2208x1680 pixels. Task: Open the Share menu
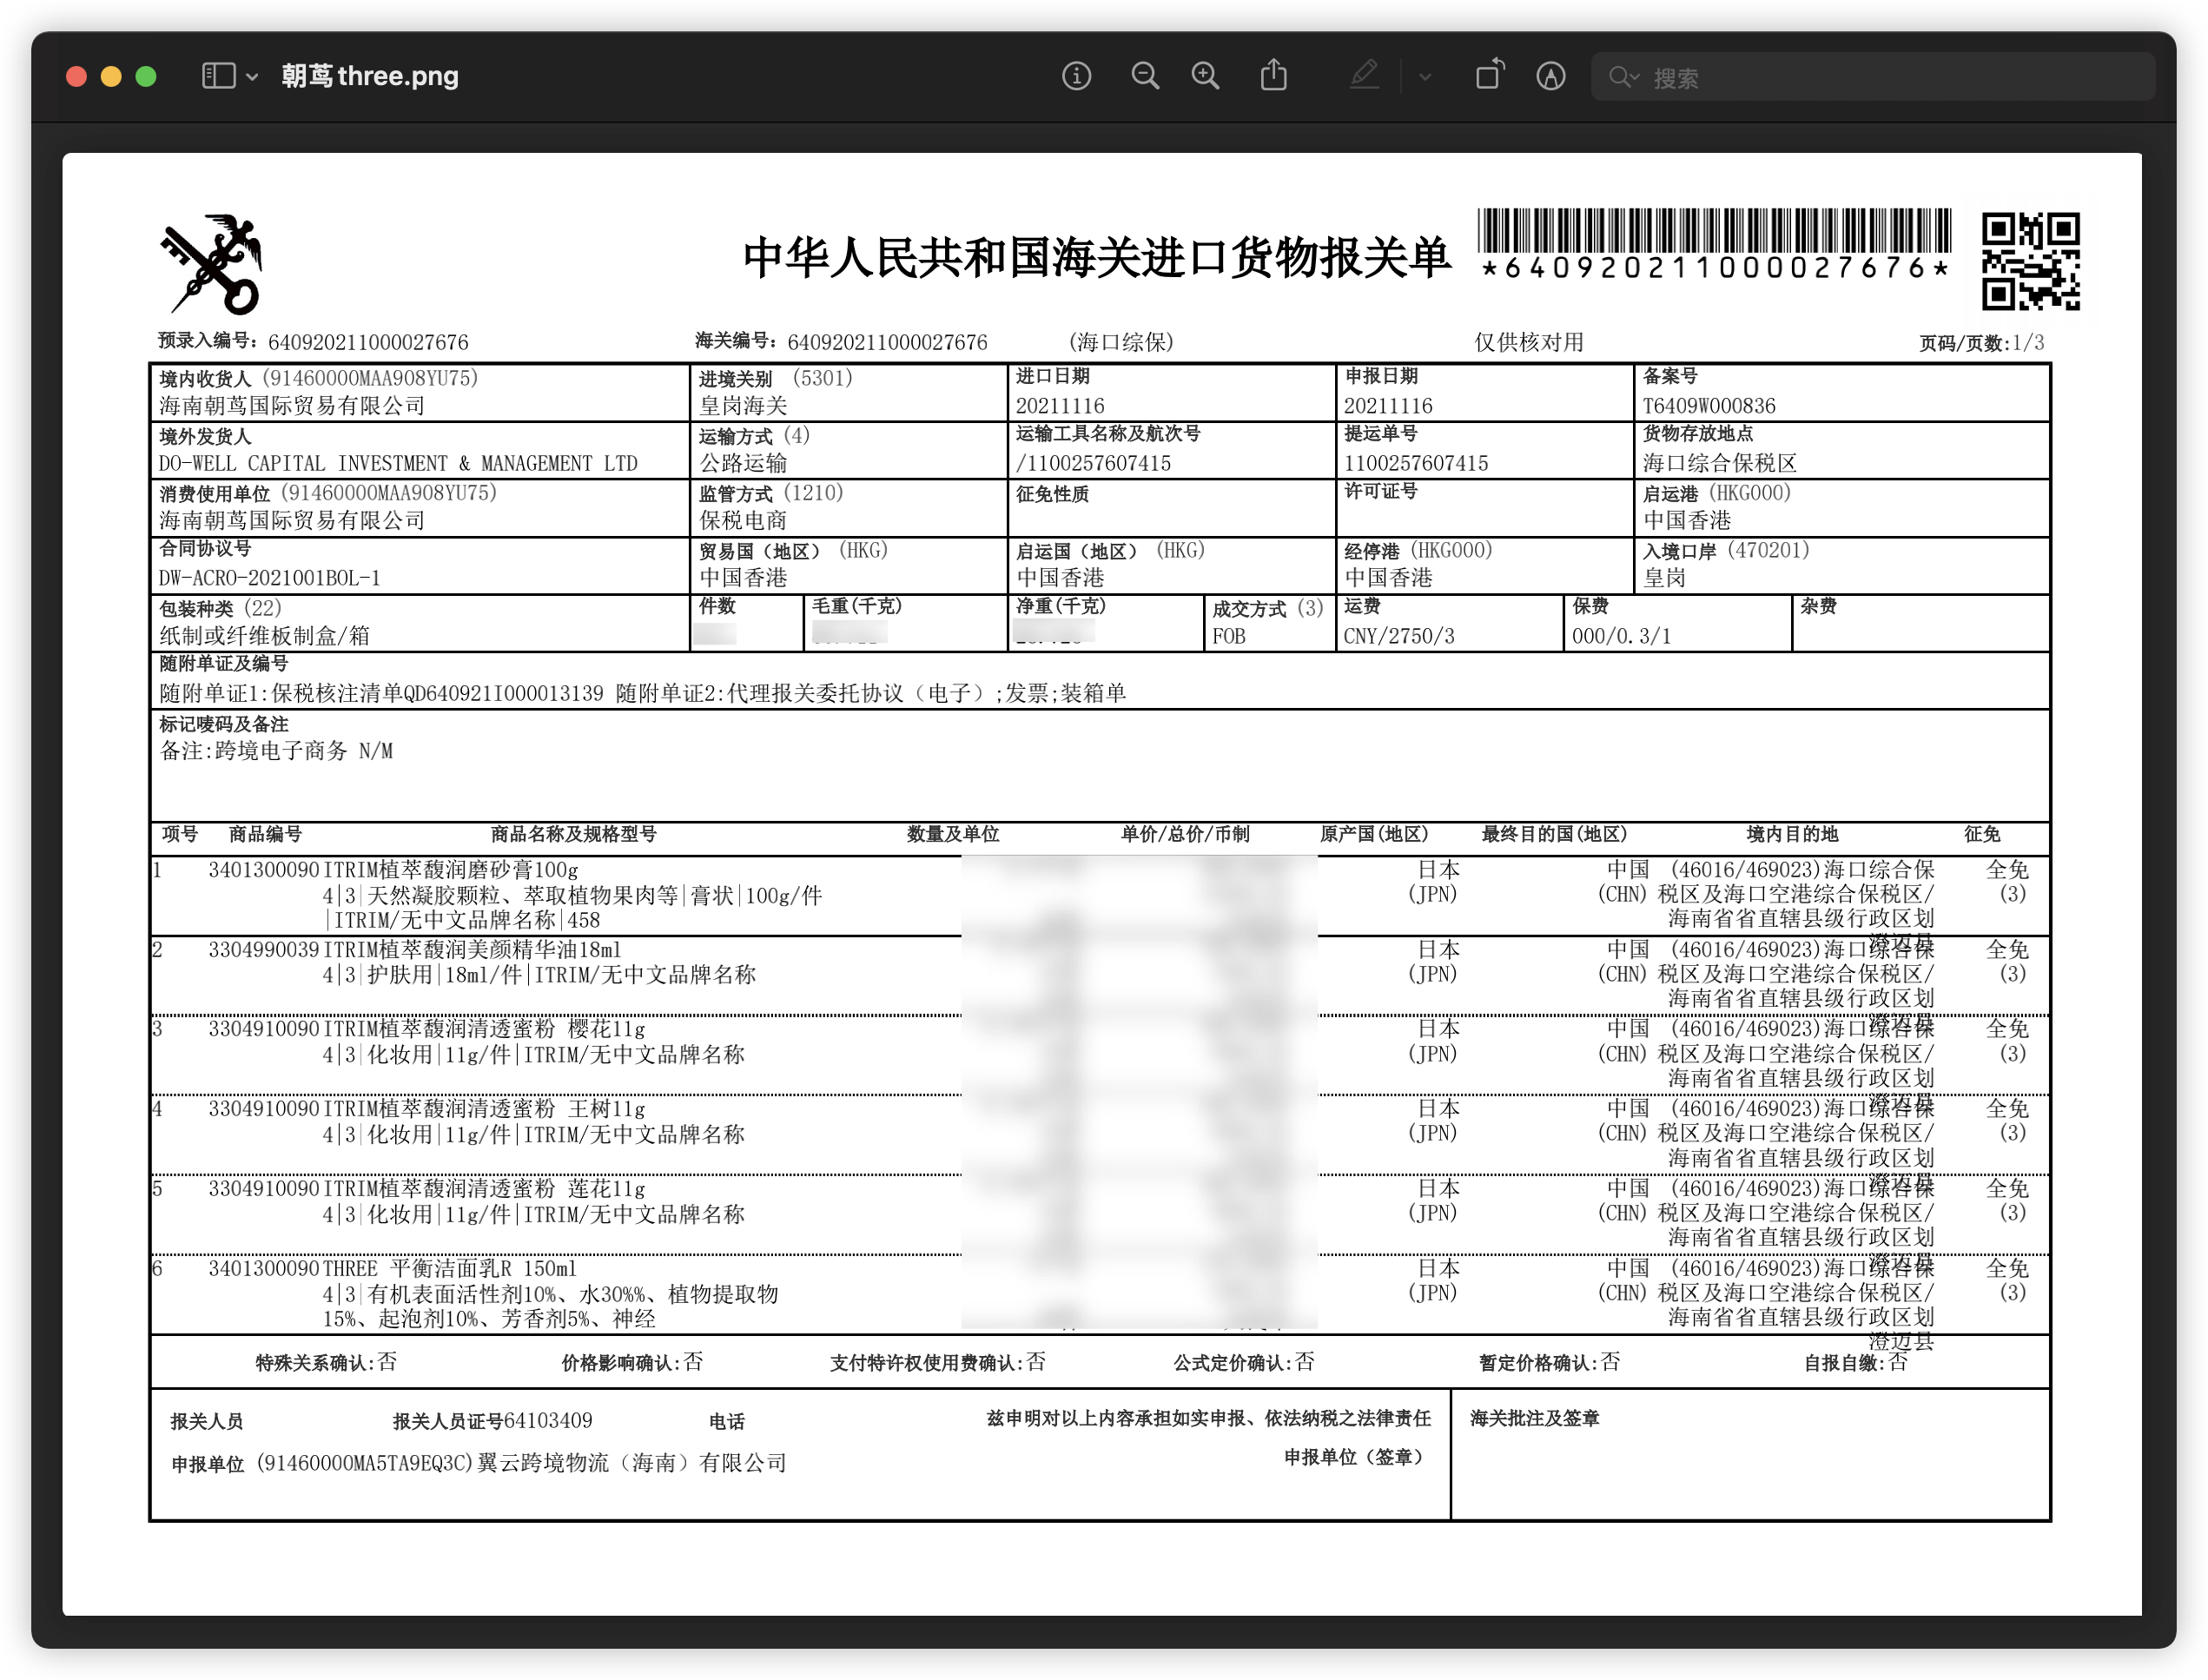pyautogui.click(x=1273, y=76)
